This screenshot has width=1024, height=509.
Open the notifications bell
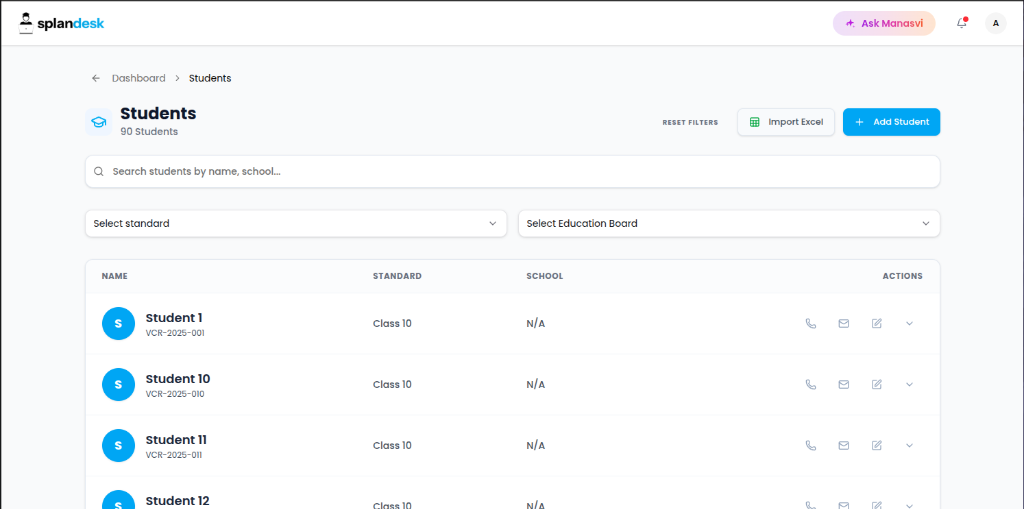961,24
